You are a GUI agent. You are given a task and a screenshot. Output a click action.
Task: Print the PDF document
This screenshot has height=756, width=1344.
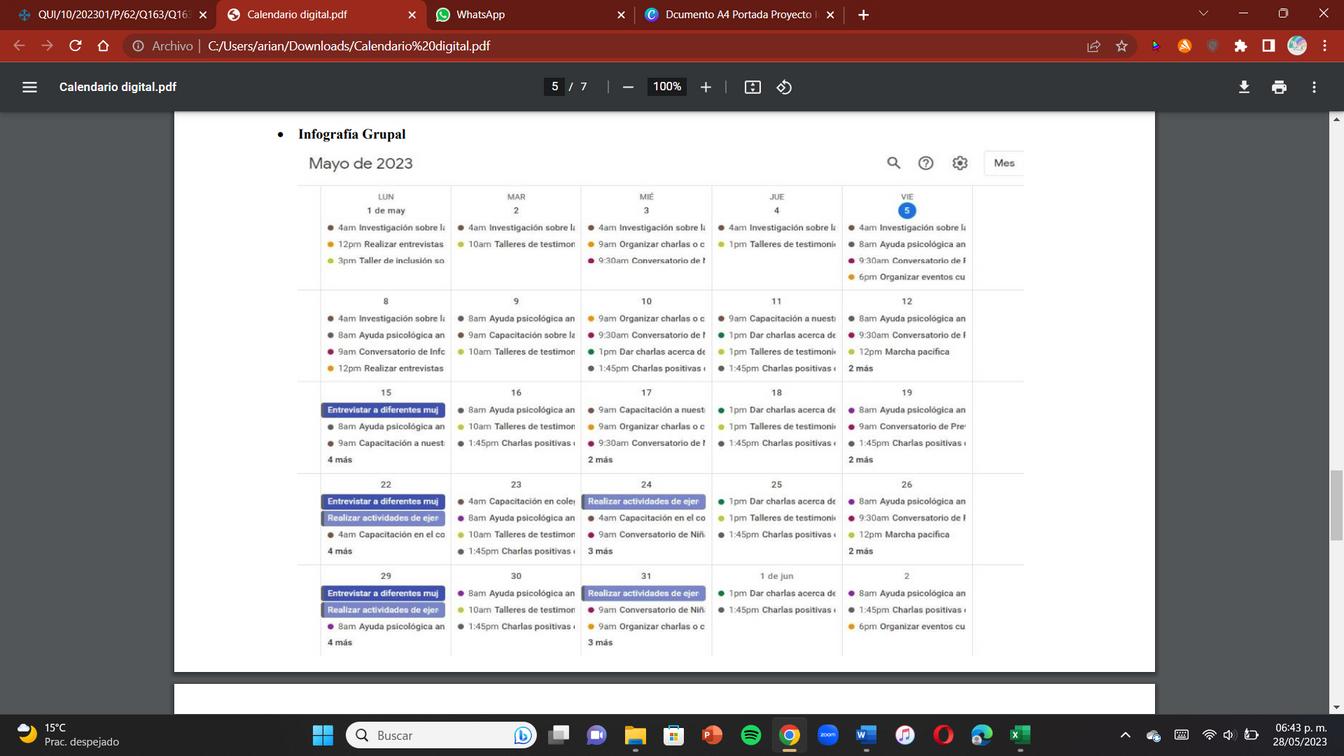[1279, 87]
